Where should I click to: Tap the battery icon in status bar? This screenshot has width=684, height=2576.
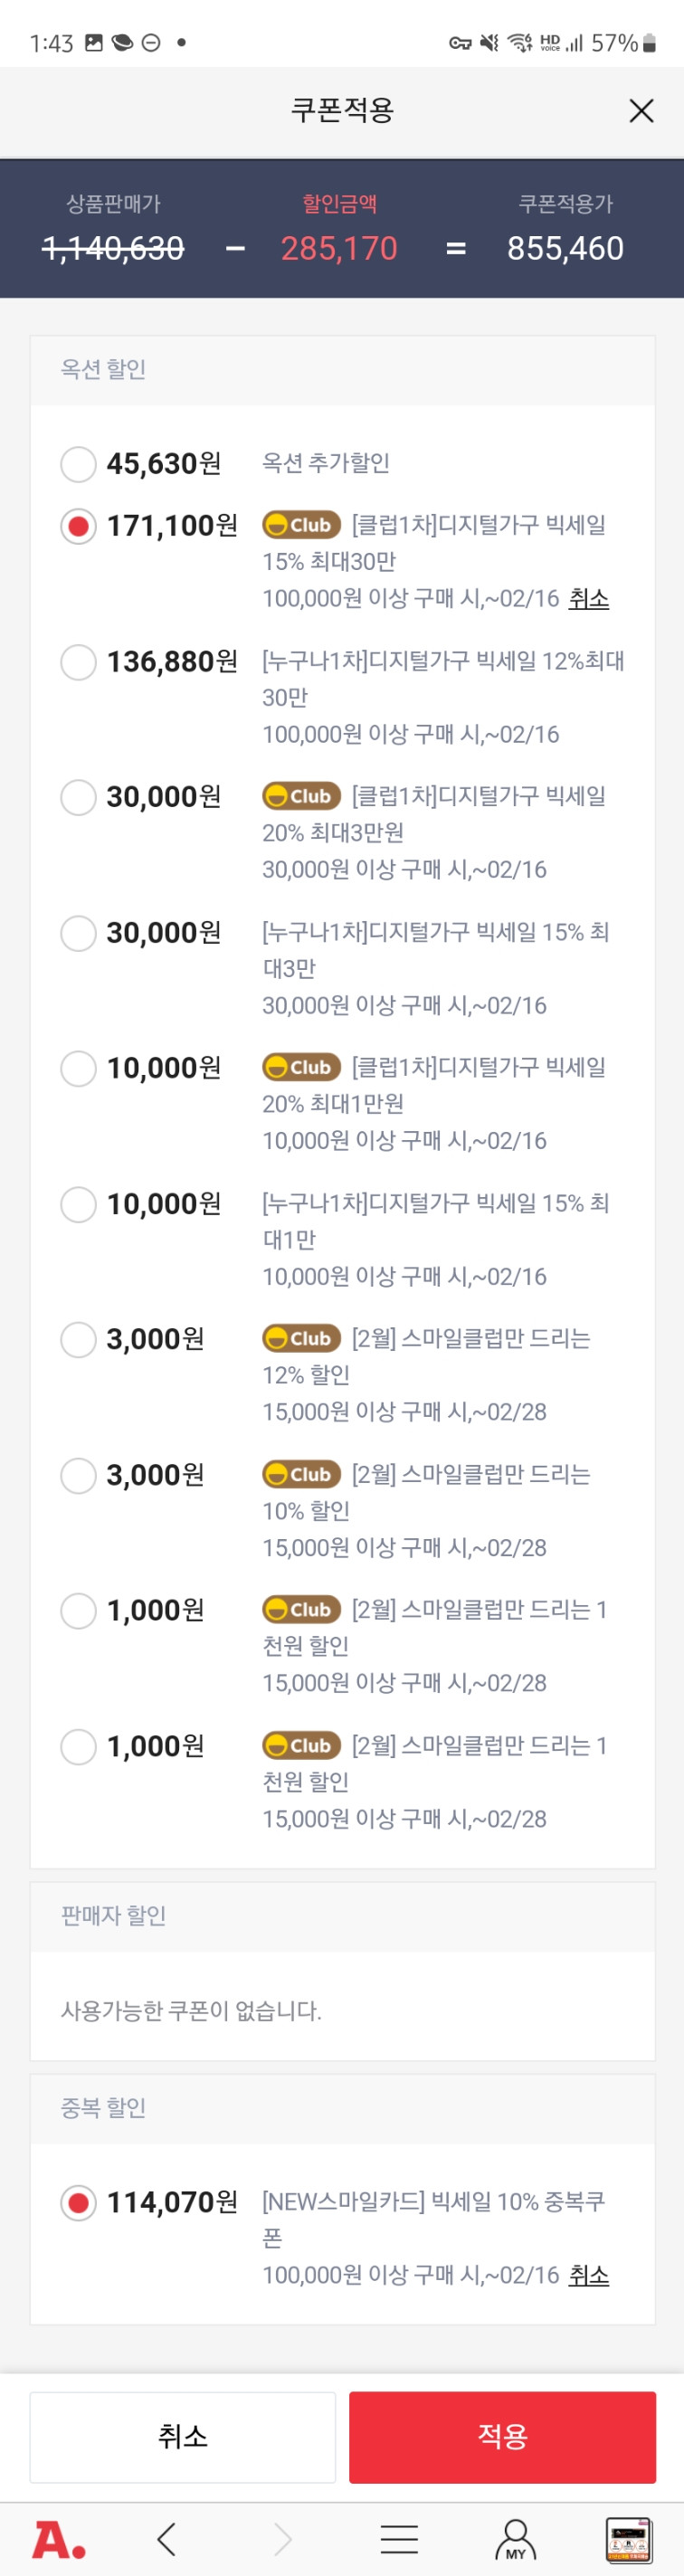point(649,43)
